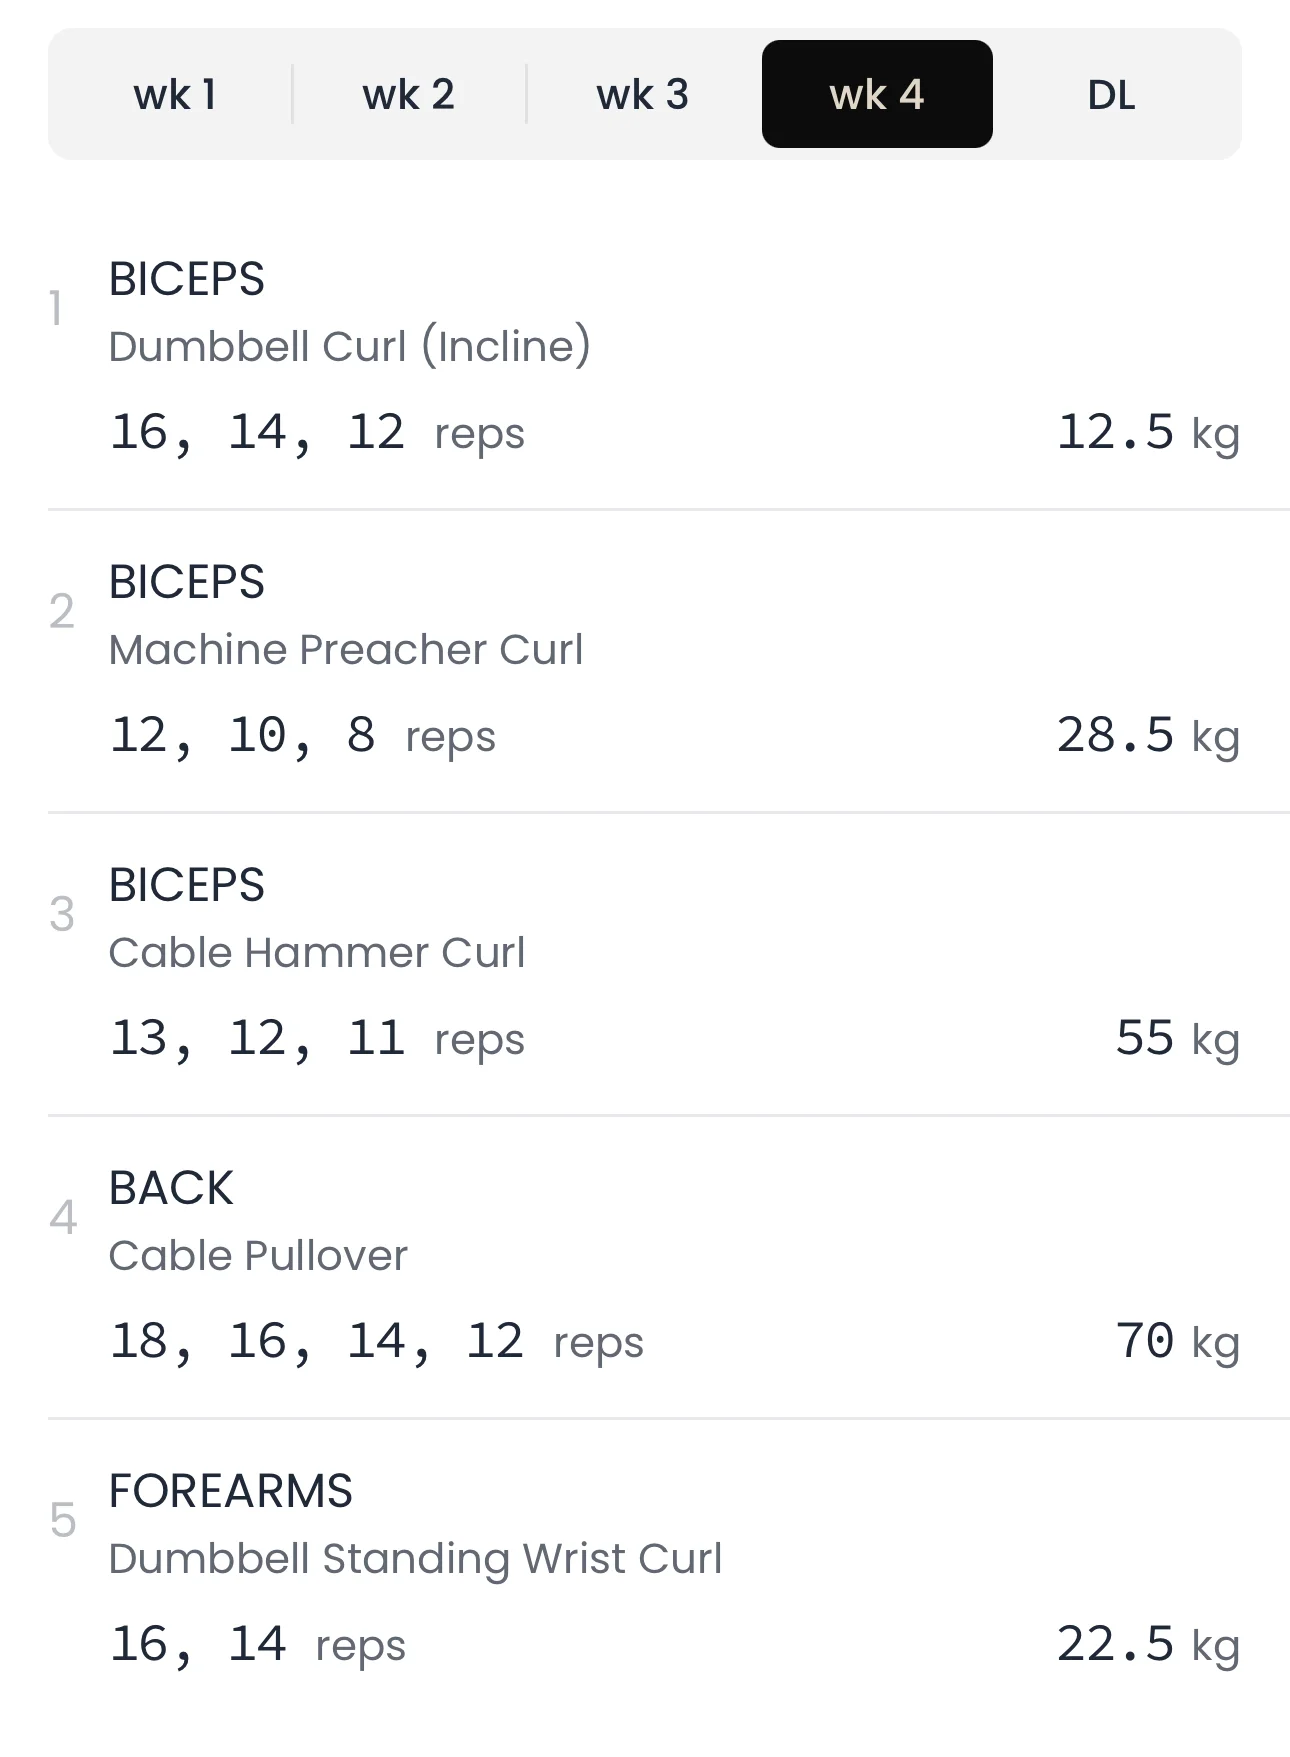Switch to the DL tab
Viewport: 1290px width, 1757px height.
pos(1111,95)
